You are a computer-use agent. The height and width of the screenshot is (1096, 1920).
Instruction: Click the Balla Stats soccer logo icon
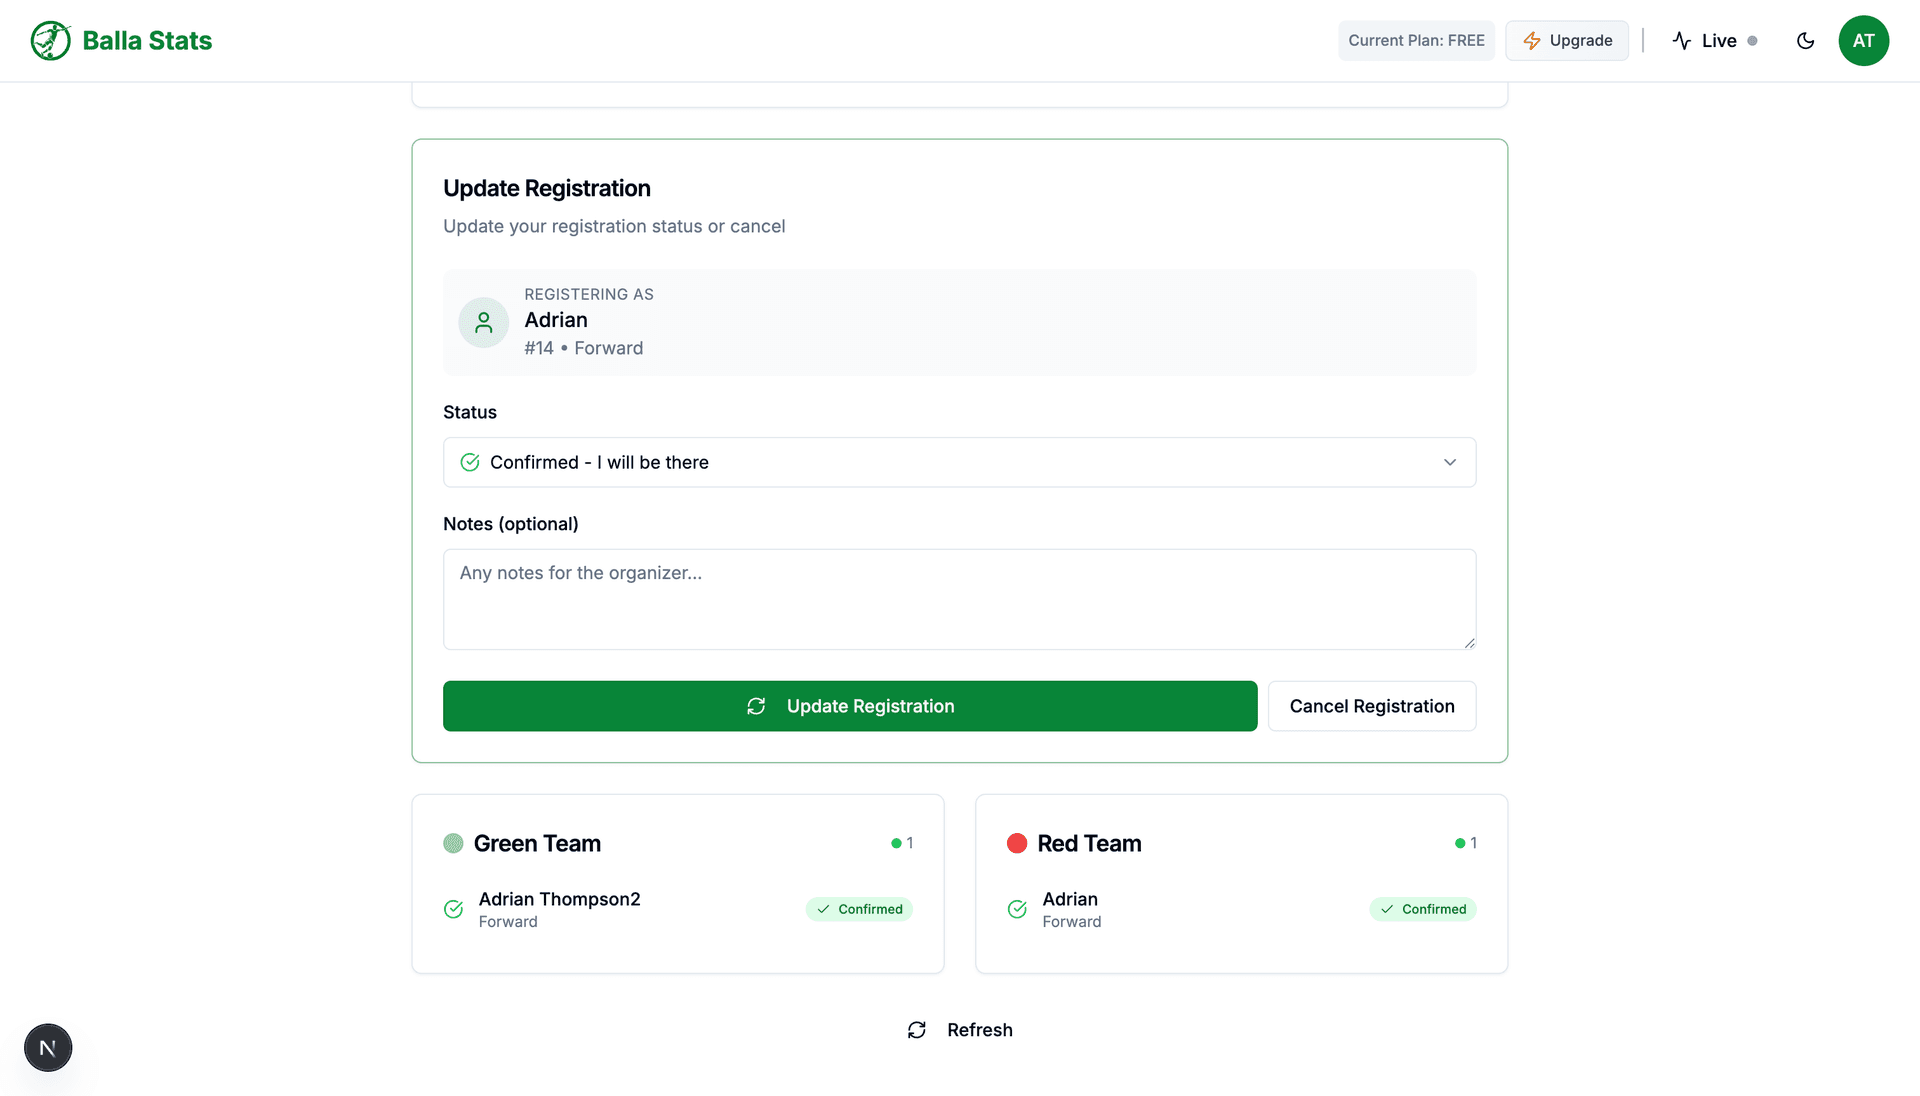coord(50,40)
